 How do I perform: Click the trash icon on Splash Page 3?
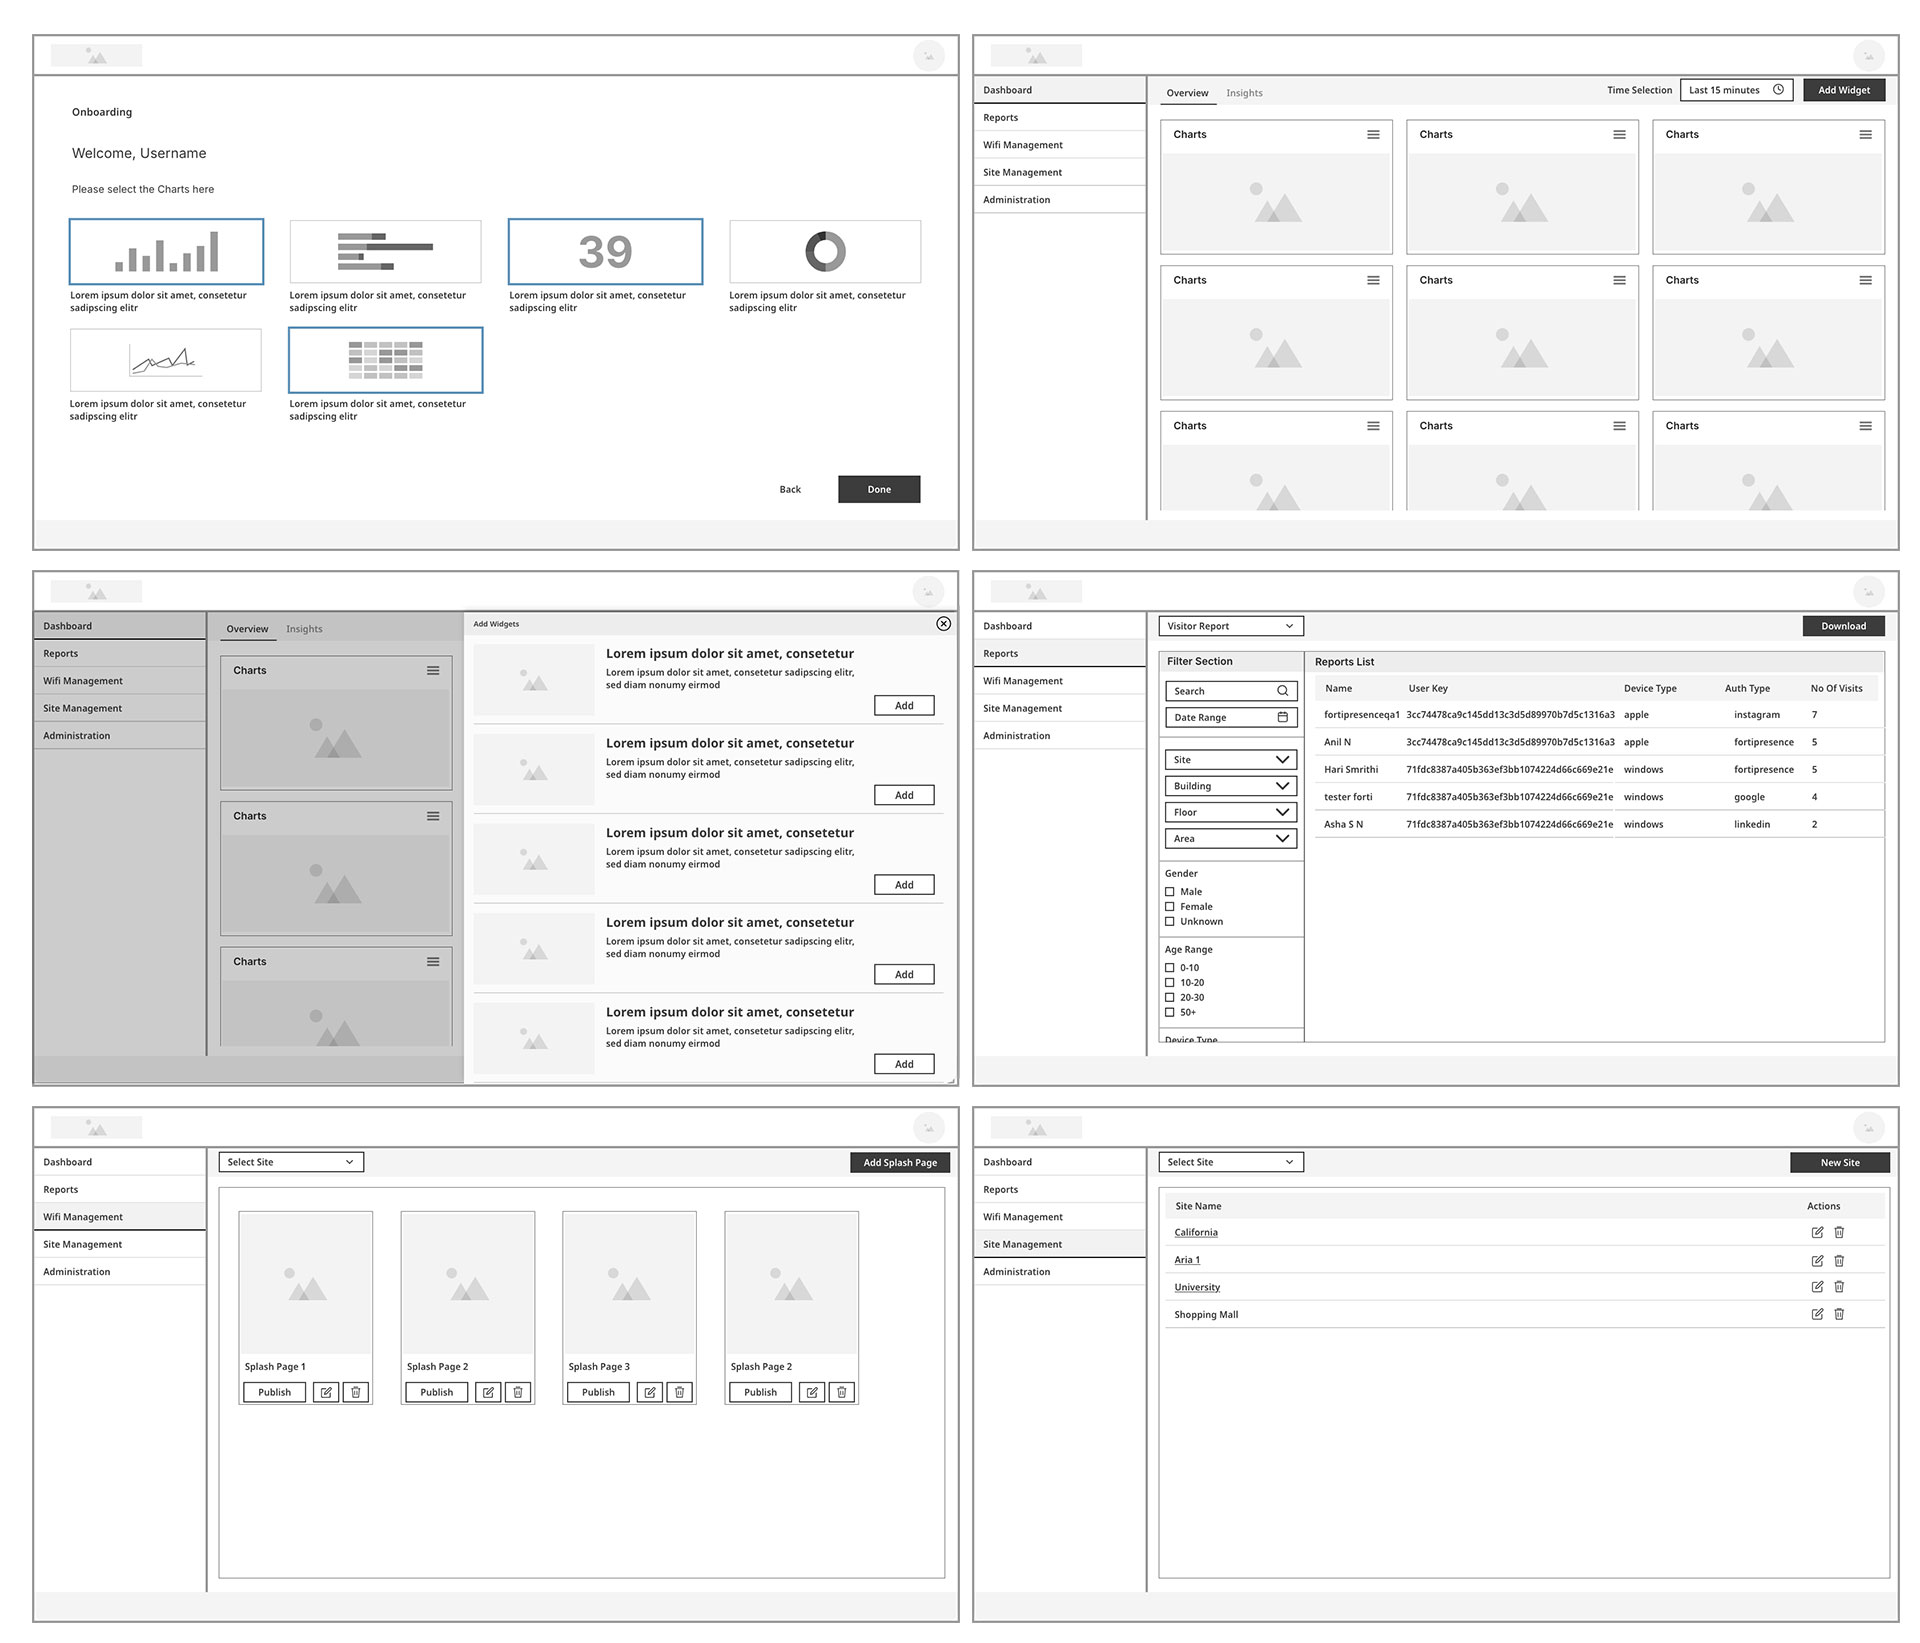[679, 1392]
